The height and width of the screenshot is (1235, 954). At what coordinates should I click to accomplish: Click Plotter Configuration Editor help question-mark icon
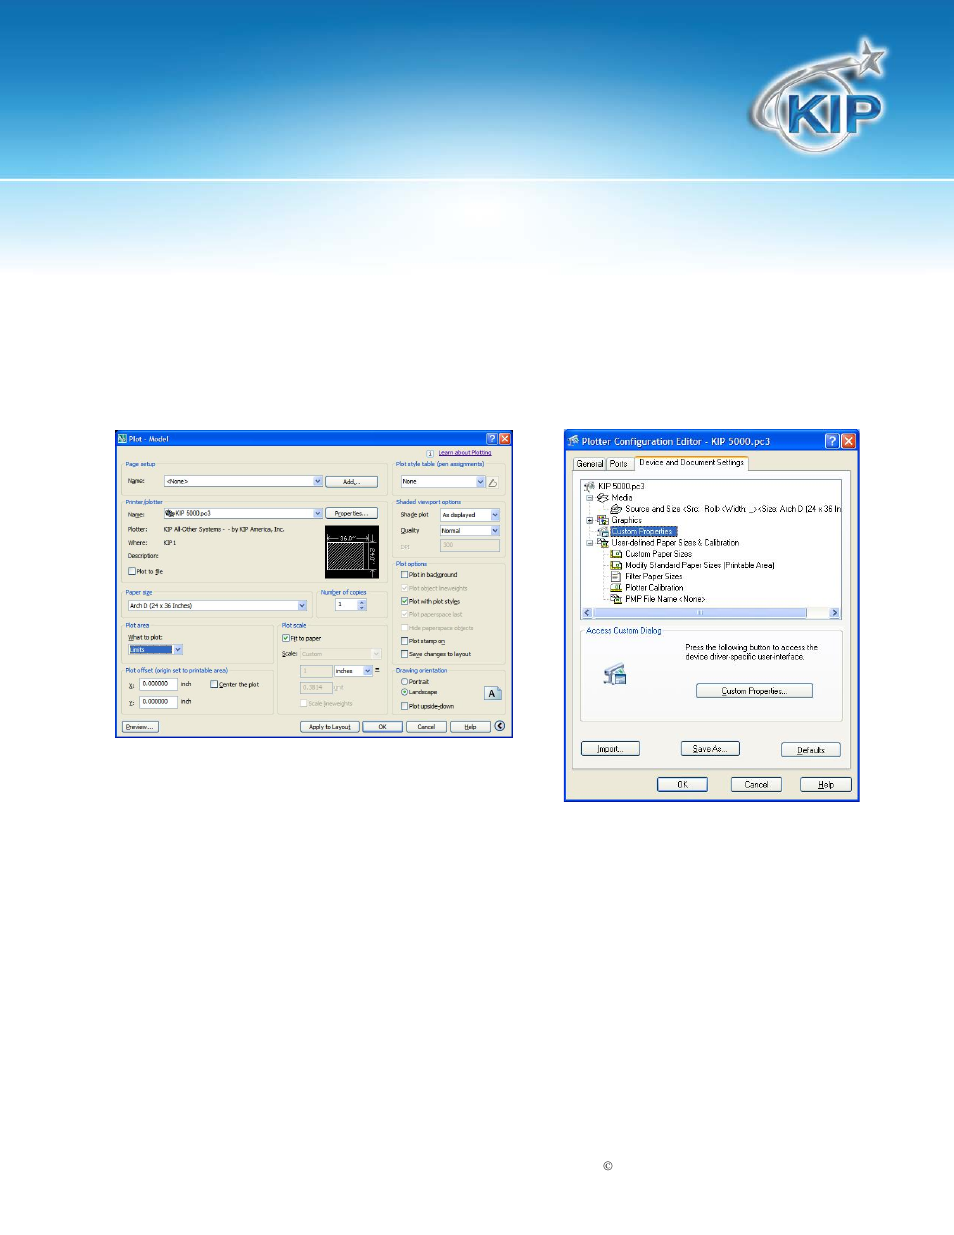[832, 441]
